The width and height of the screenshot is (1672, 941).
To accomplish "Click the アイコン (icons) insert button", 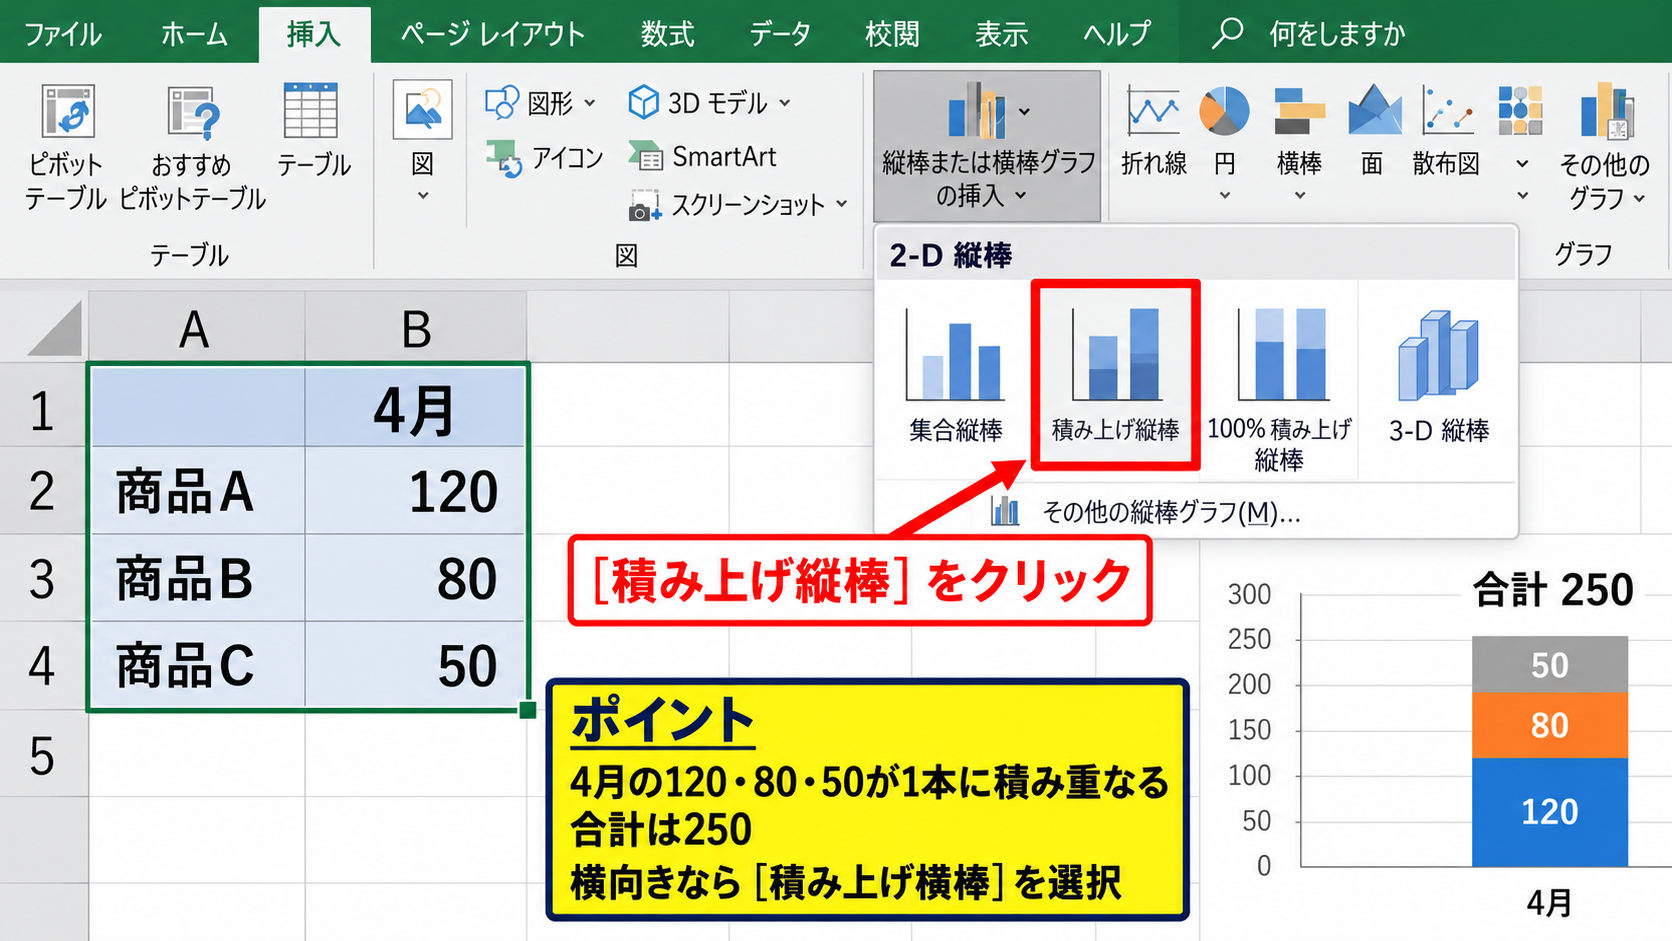I will click(x=545, y=158).
